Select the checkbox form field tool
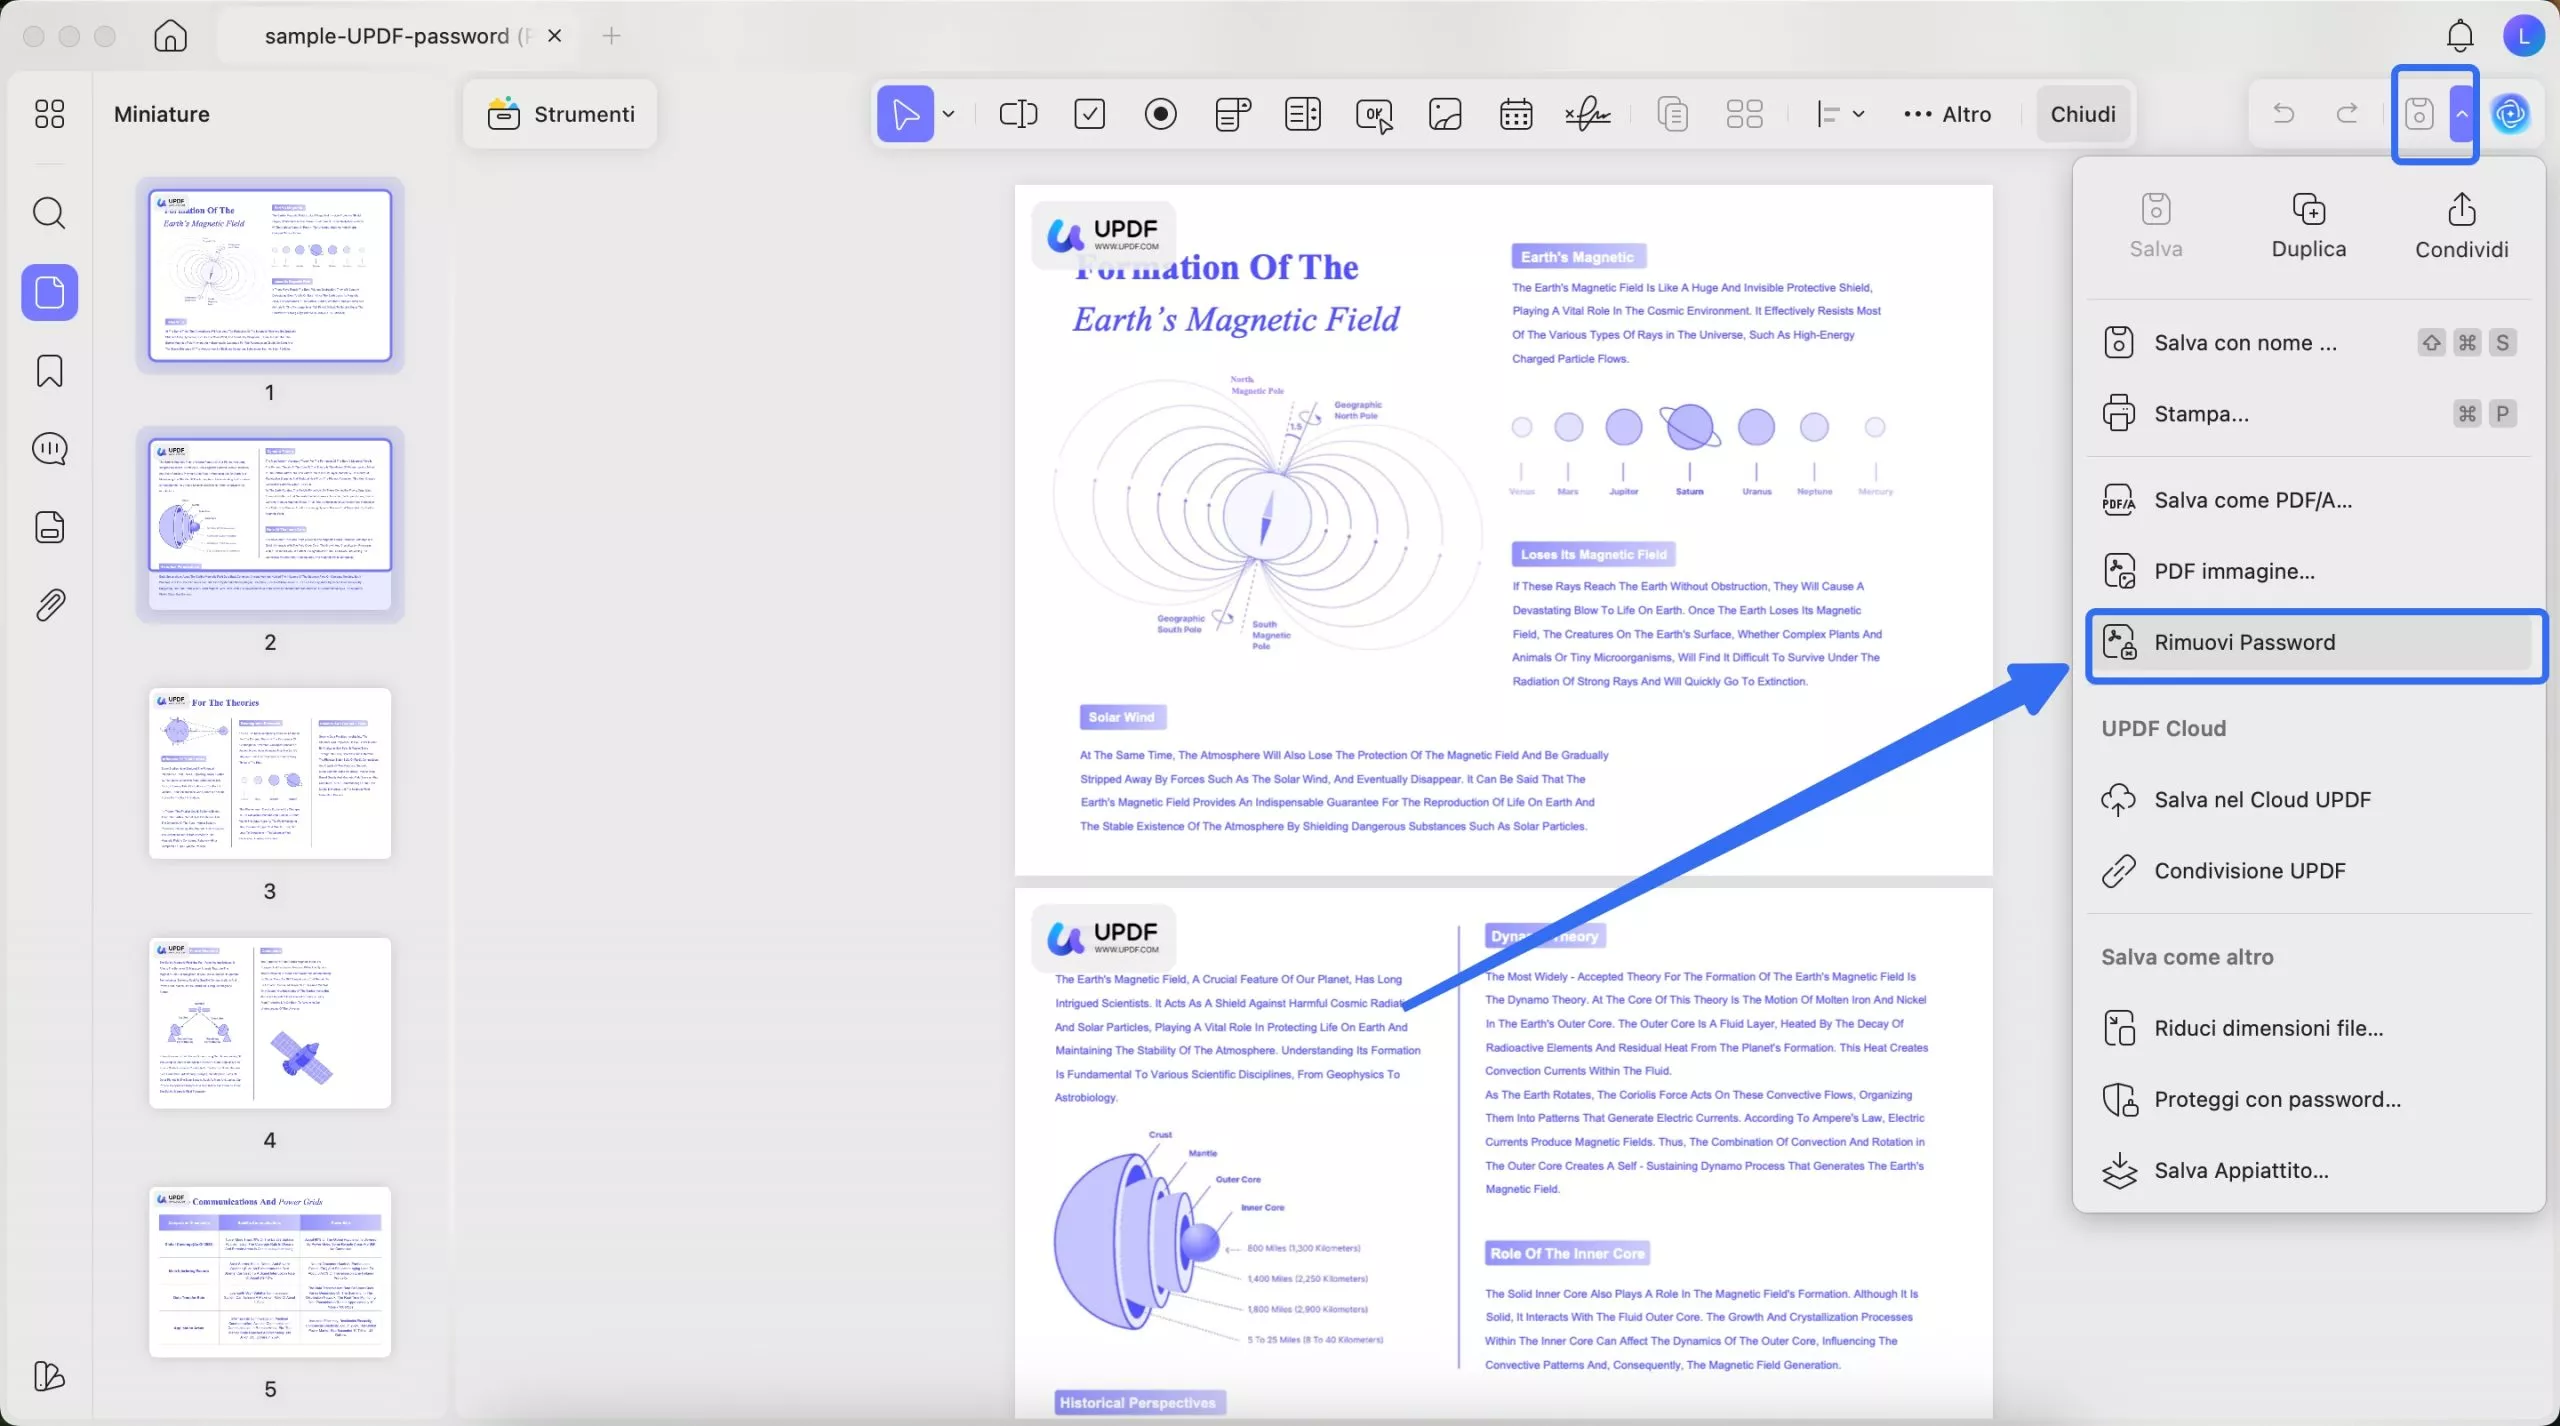This screenshot has height=1426, width=2560. pos(1089,114)
